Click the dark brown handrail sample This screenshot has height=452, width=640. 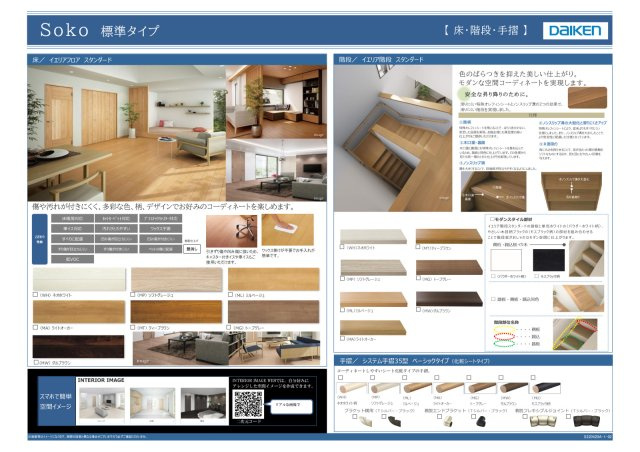[x=513, y=387]
